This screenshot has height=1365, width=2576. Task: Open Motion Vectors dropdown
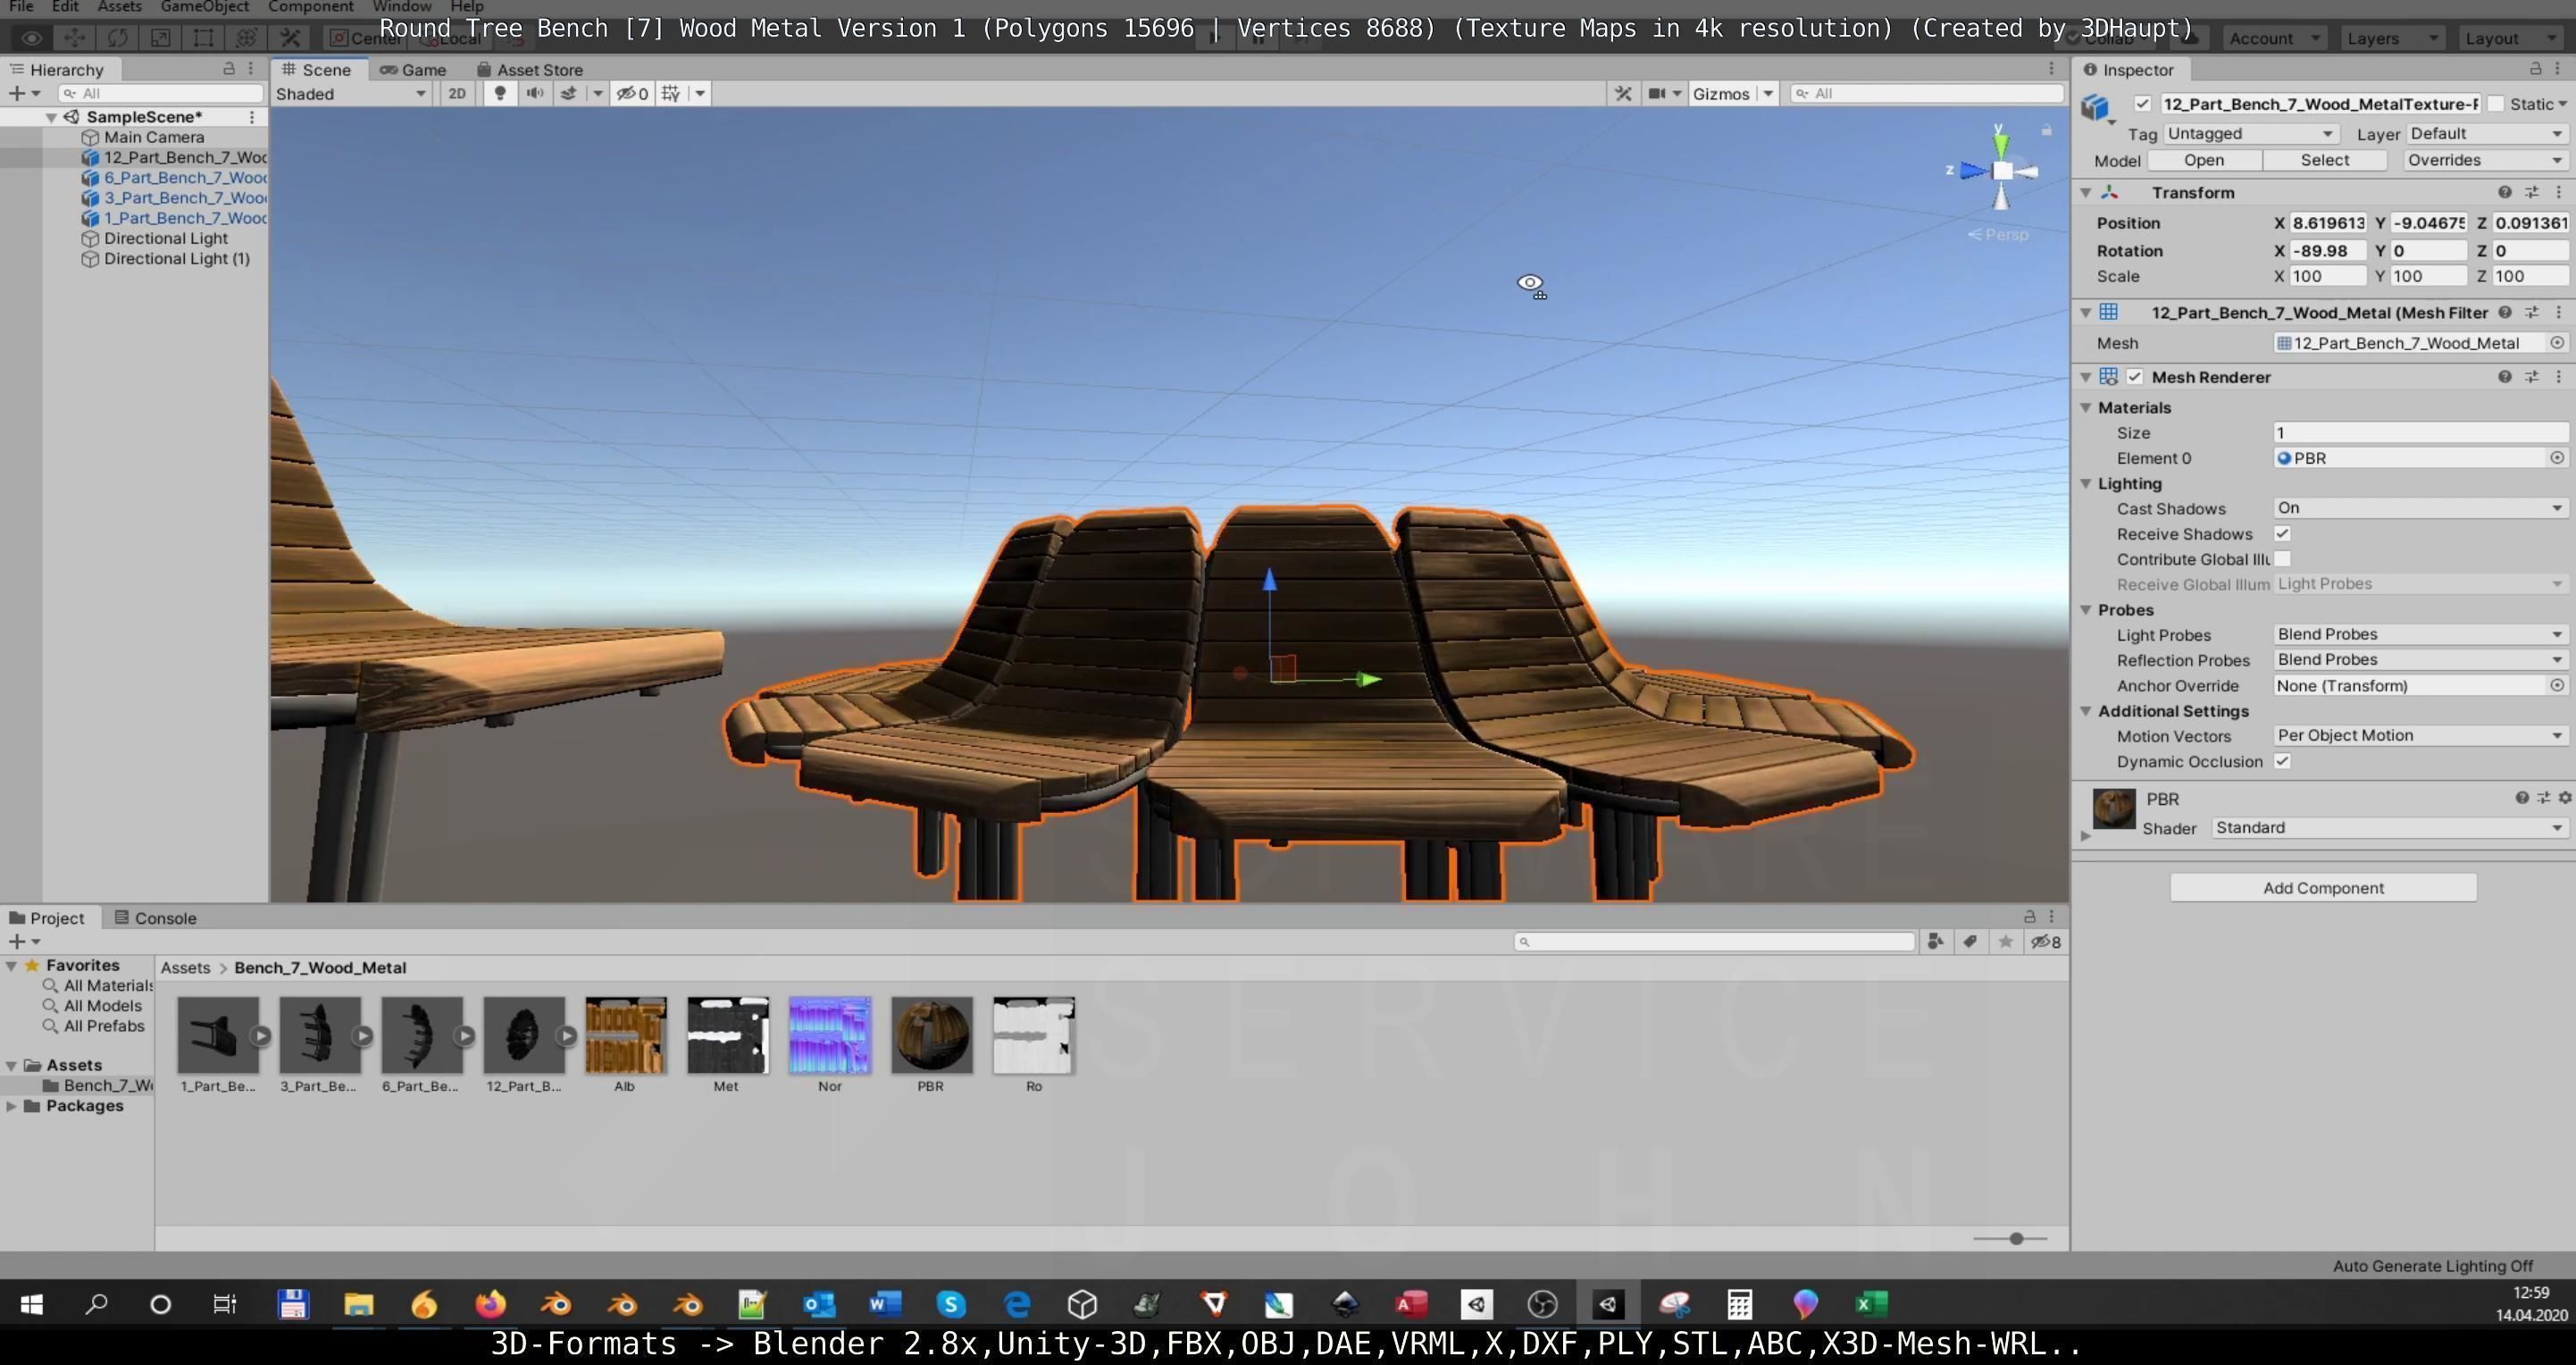(x=2420, y=736)
